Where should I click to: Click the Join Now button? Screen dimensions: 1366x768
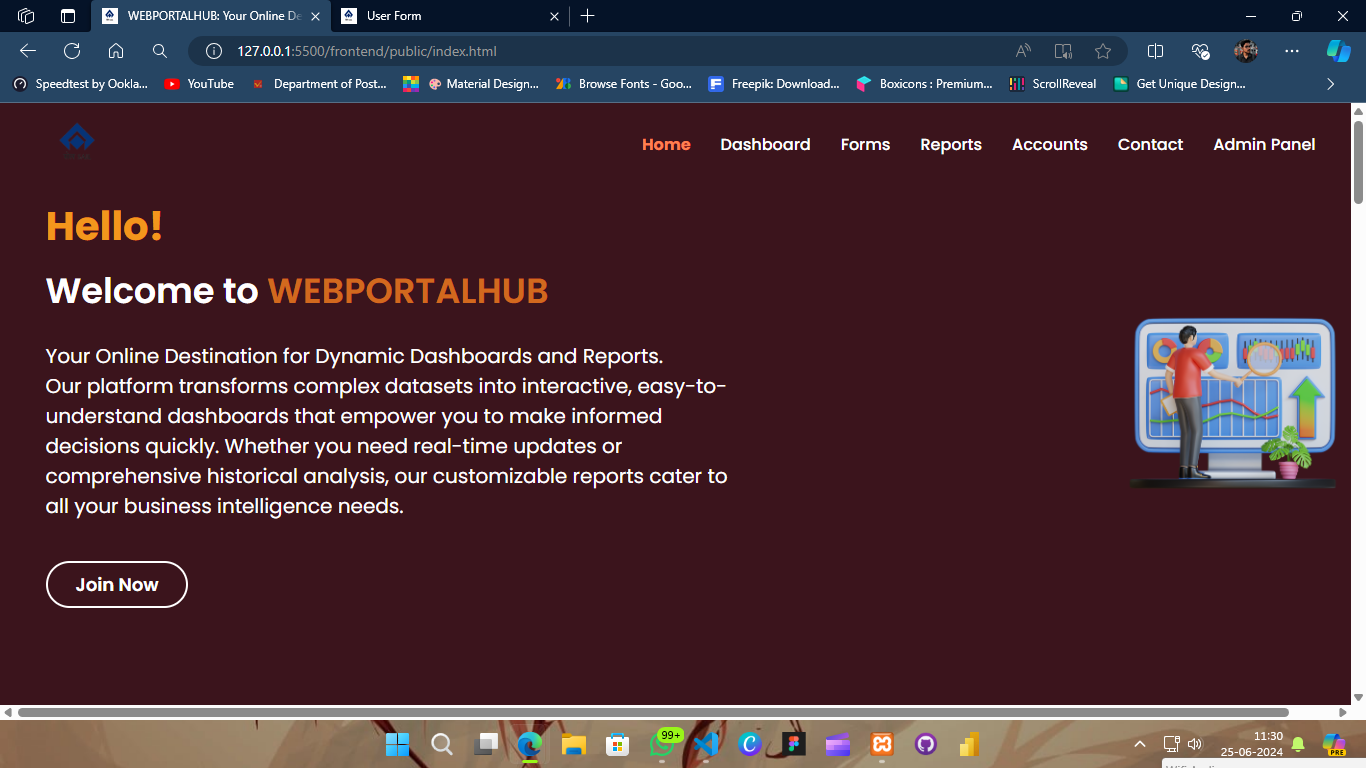[116, 584]
